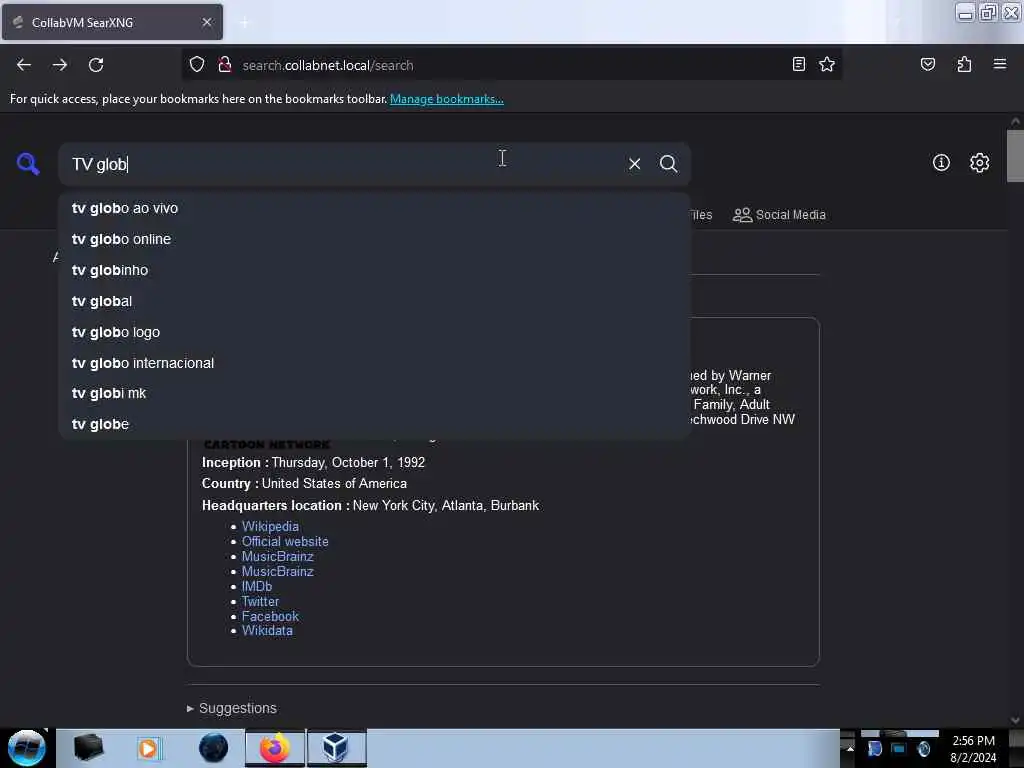Show hidden system tray icons

click(850, 749)
